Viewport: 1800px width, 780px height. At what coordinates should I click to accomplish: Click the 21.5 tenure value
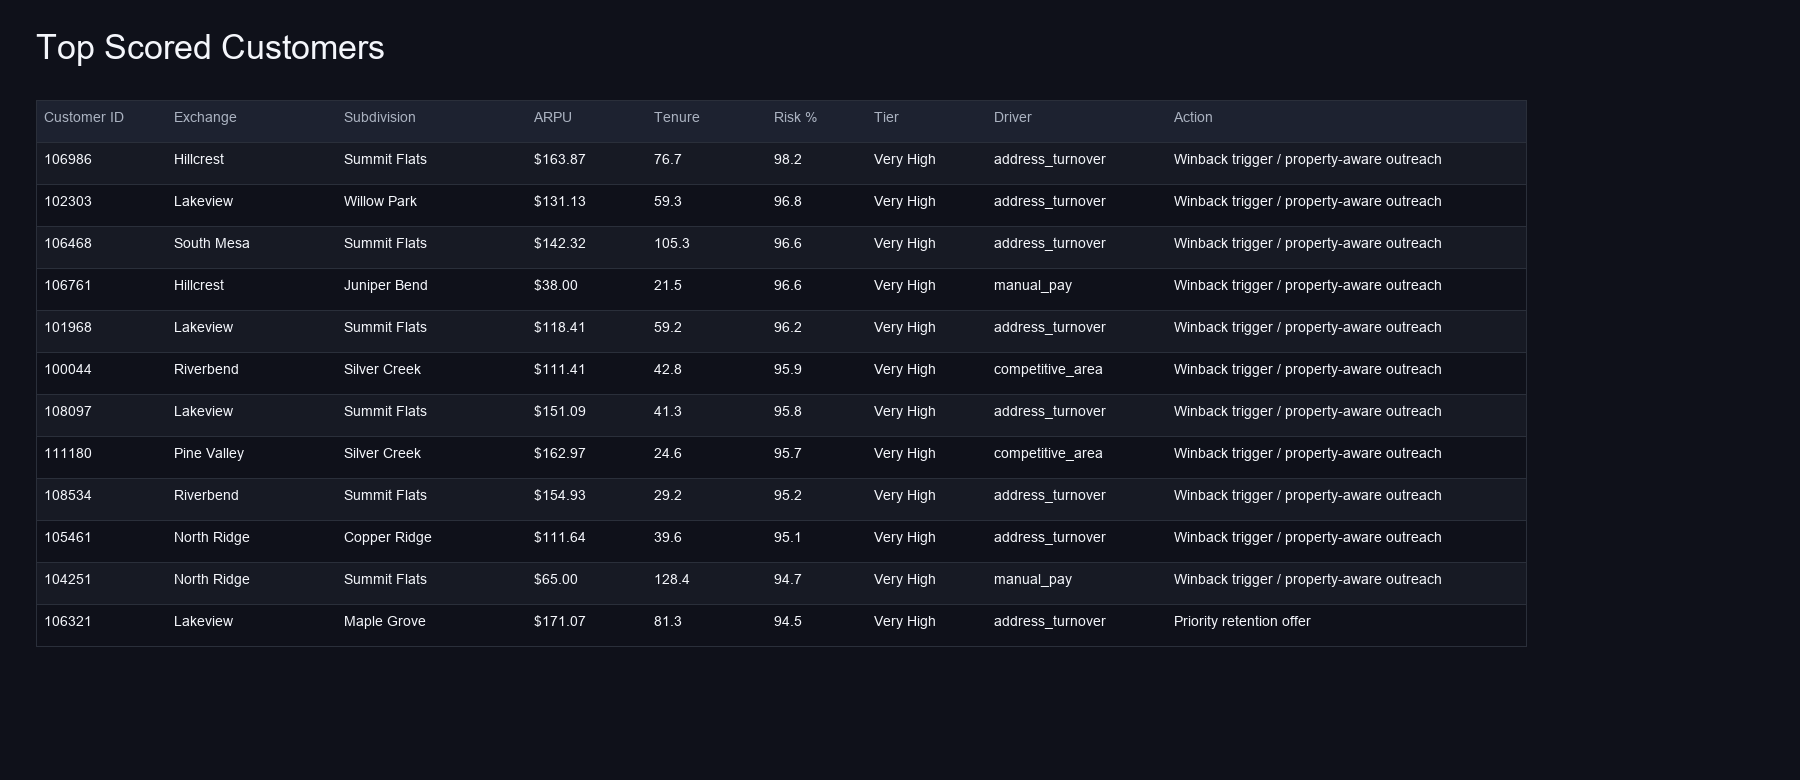668,285
